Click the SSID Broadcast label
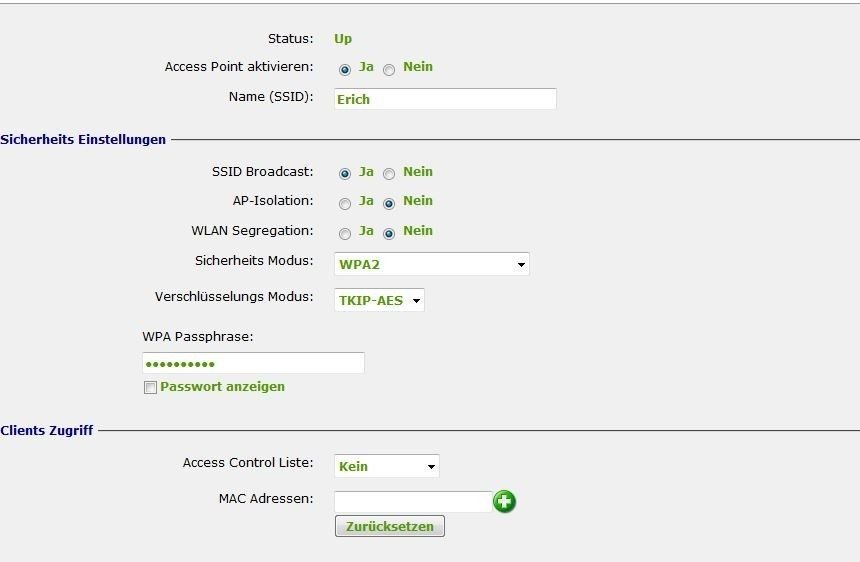Viewport: 860px width, 562px height. [263, 172]
